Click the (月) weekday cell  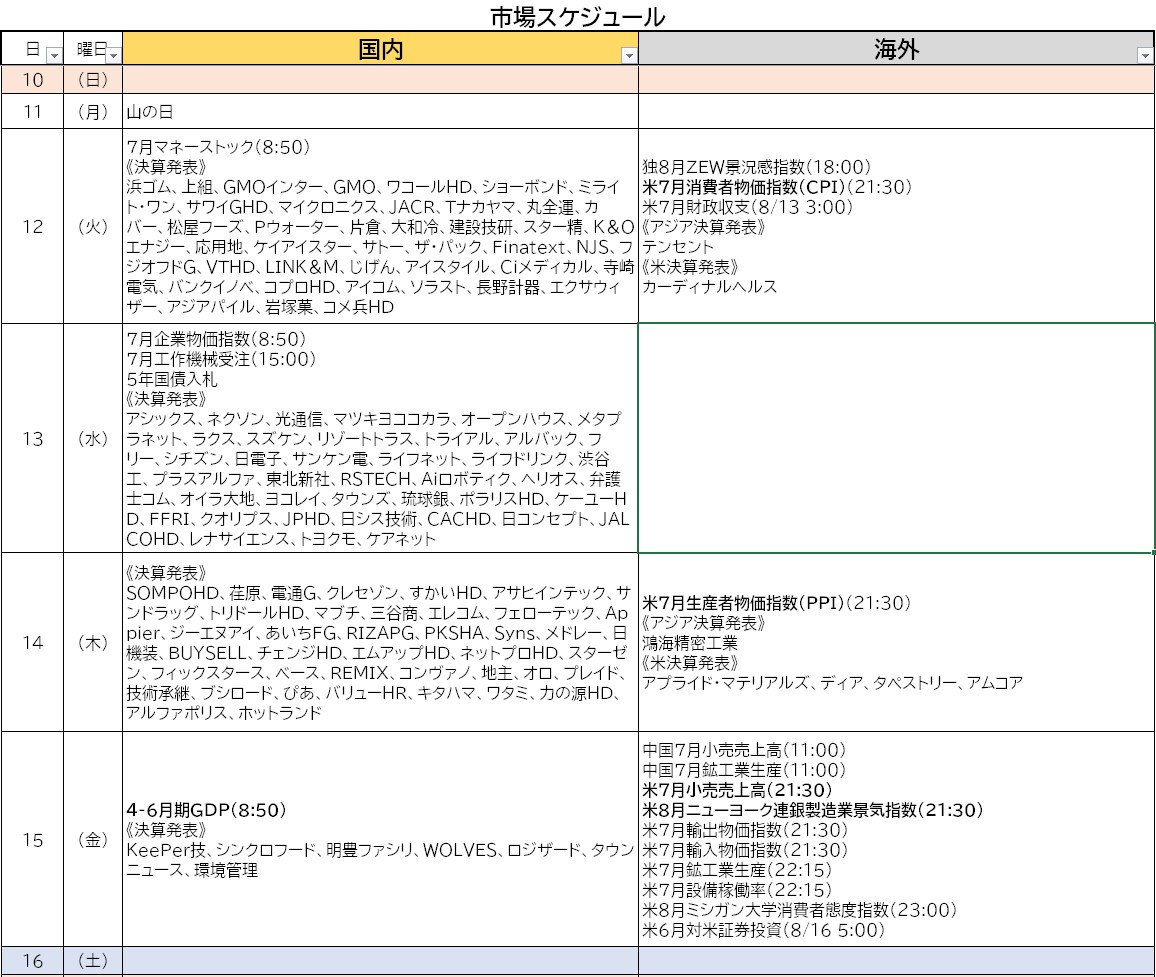pyautogui.click(x=93, y=111)
